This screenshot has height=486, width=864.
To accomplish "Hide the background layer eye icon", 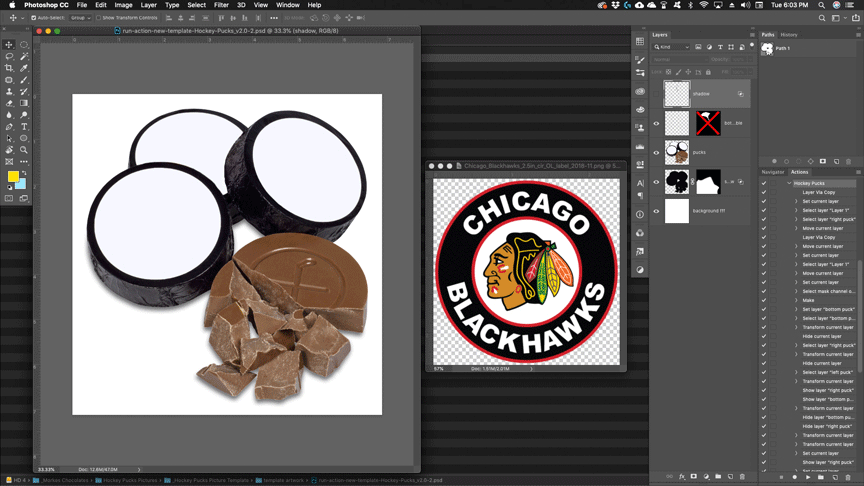I will point(656,211).
